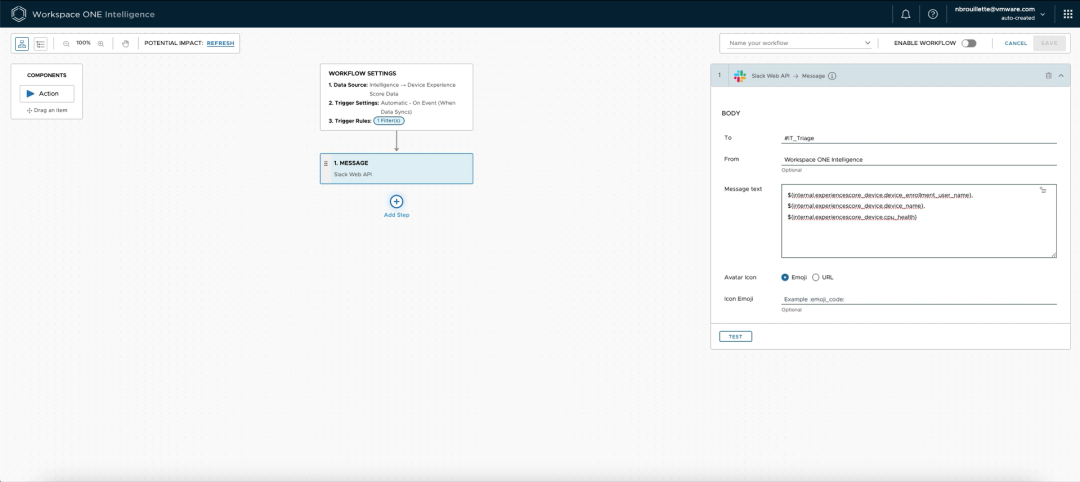Toggle the Enable Workflow switch

pyautogui.click(x=969, y=43)
